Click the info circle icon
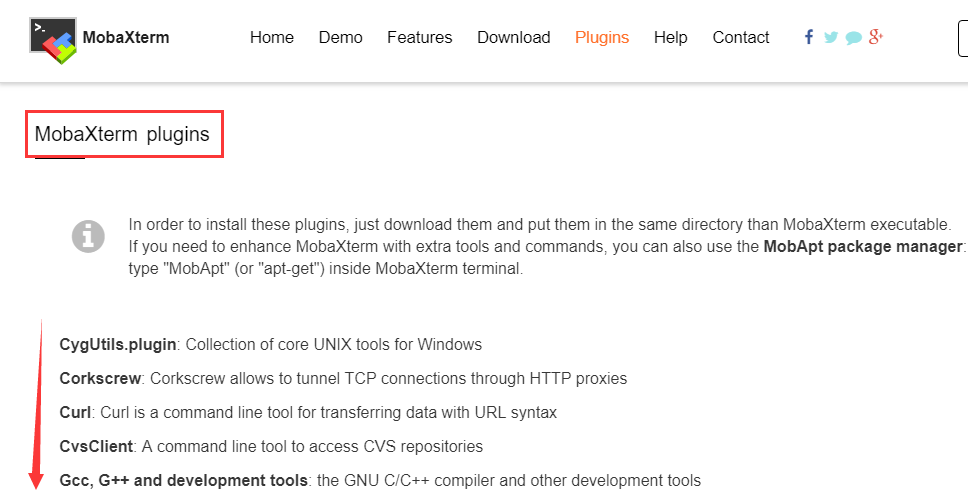 [88, 237]
